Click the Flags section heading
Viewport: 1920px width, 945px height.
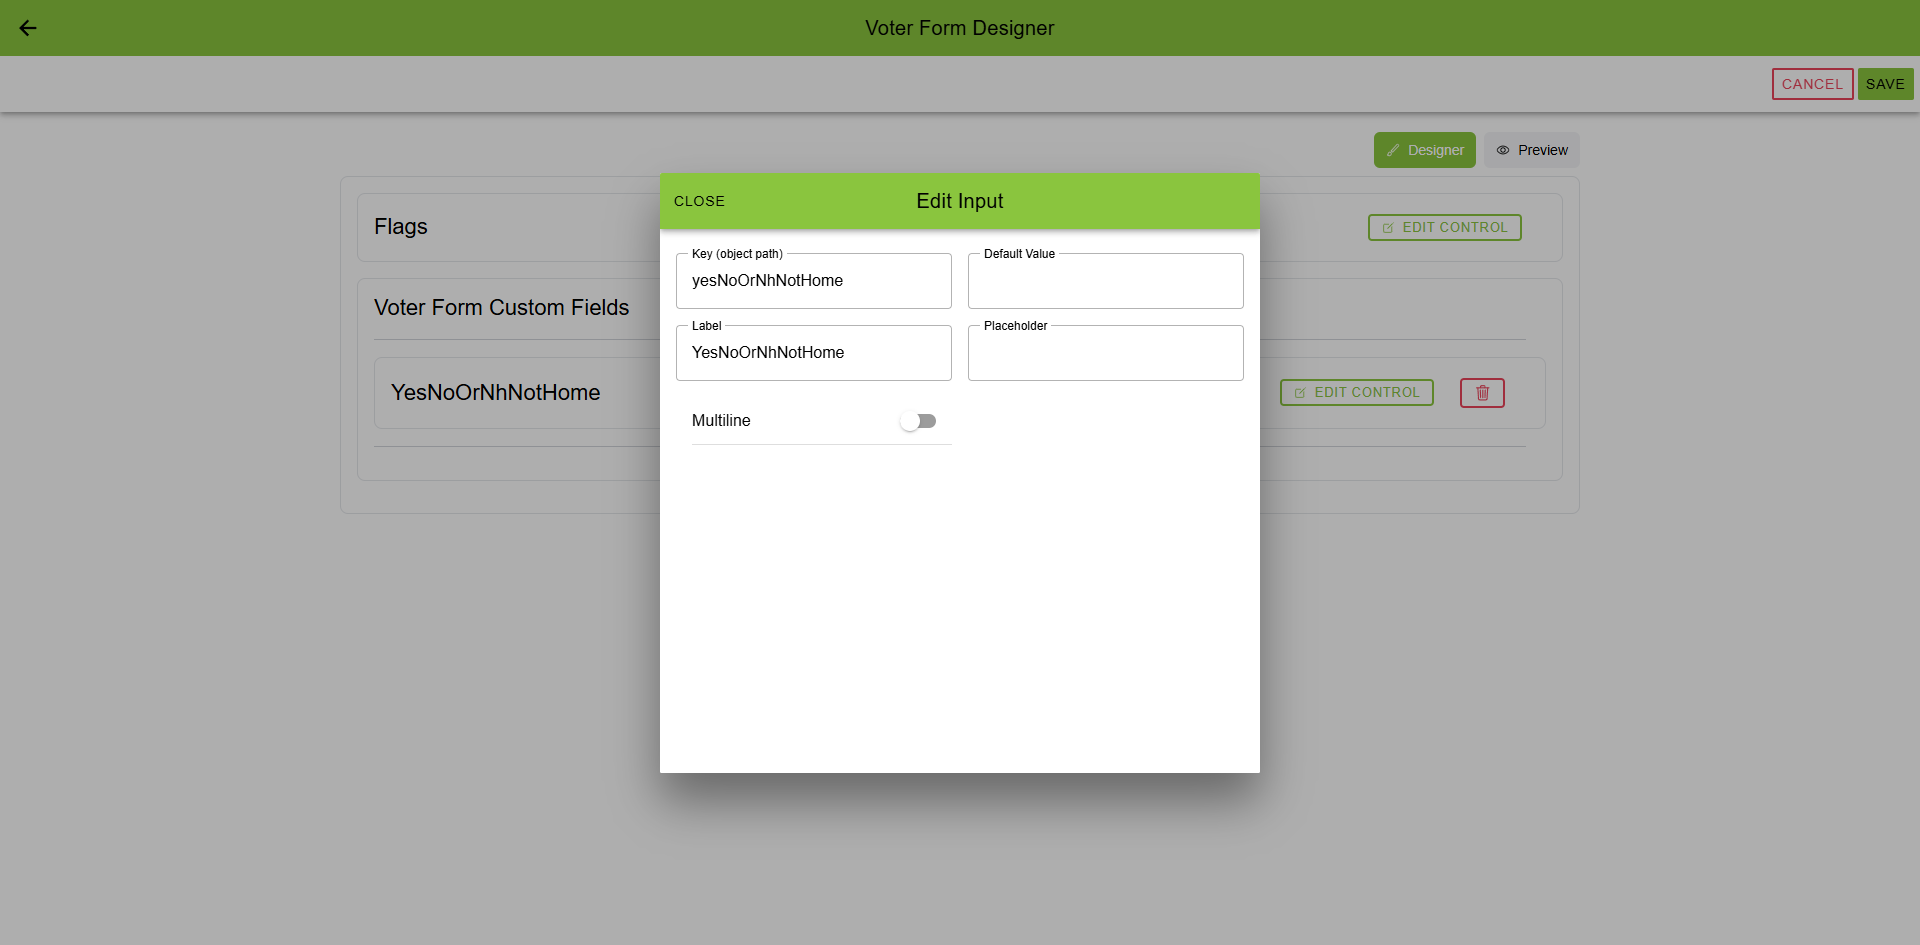point(401,227)
